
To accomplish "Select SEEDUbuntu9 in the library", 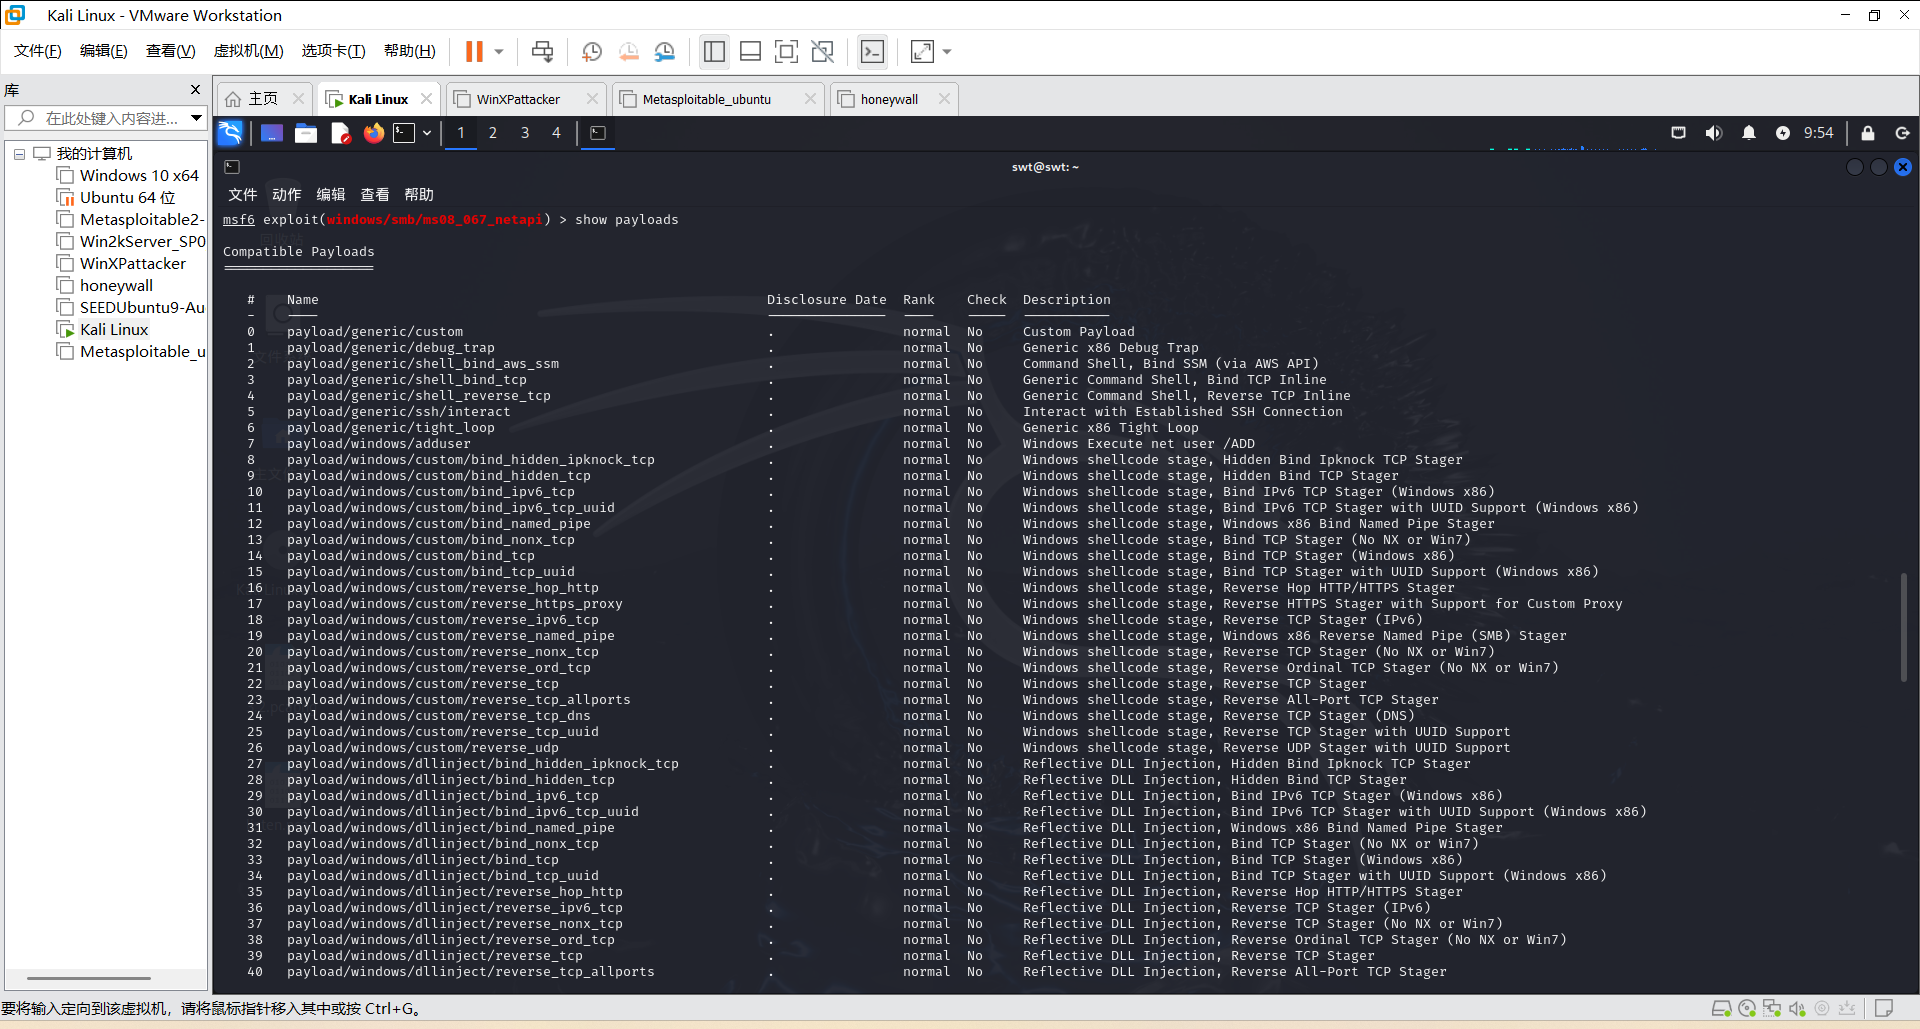I will click(x=142, y=307).
